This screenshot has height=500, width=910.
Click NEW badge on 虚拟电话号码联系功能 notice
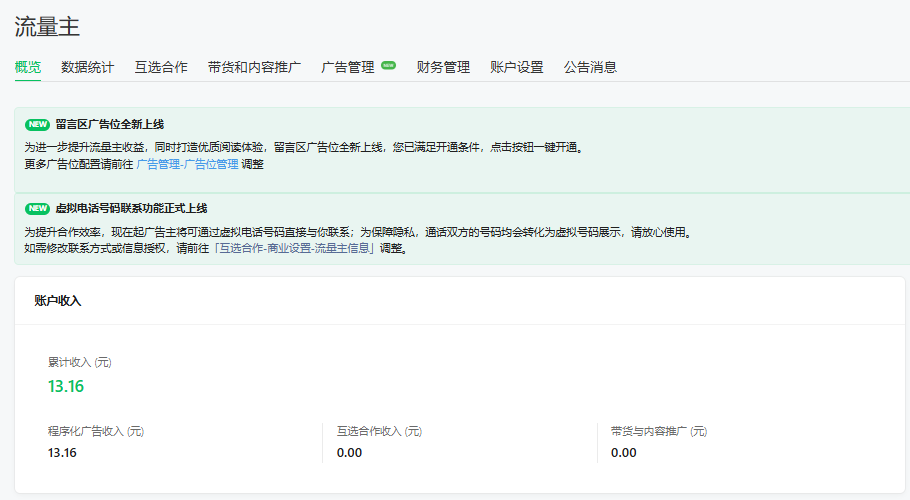tap(37, 208)
